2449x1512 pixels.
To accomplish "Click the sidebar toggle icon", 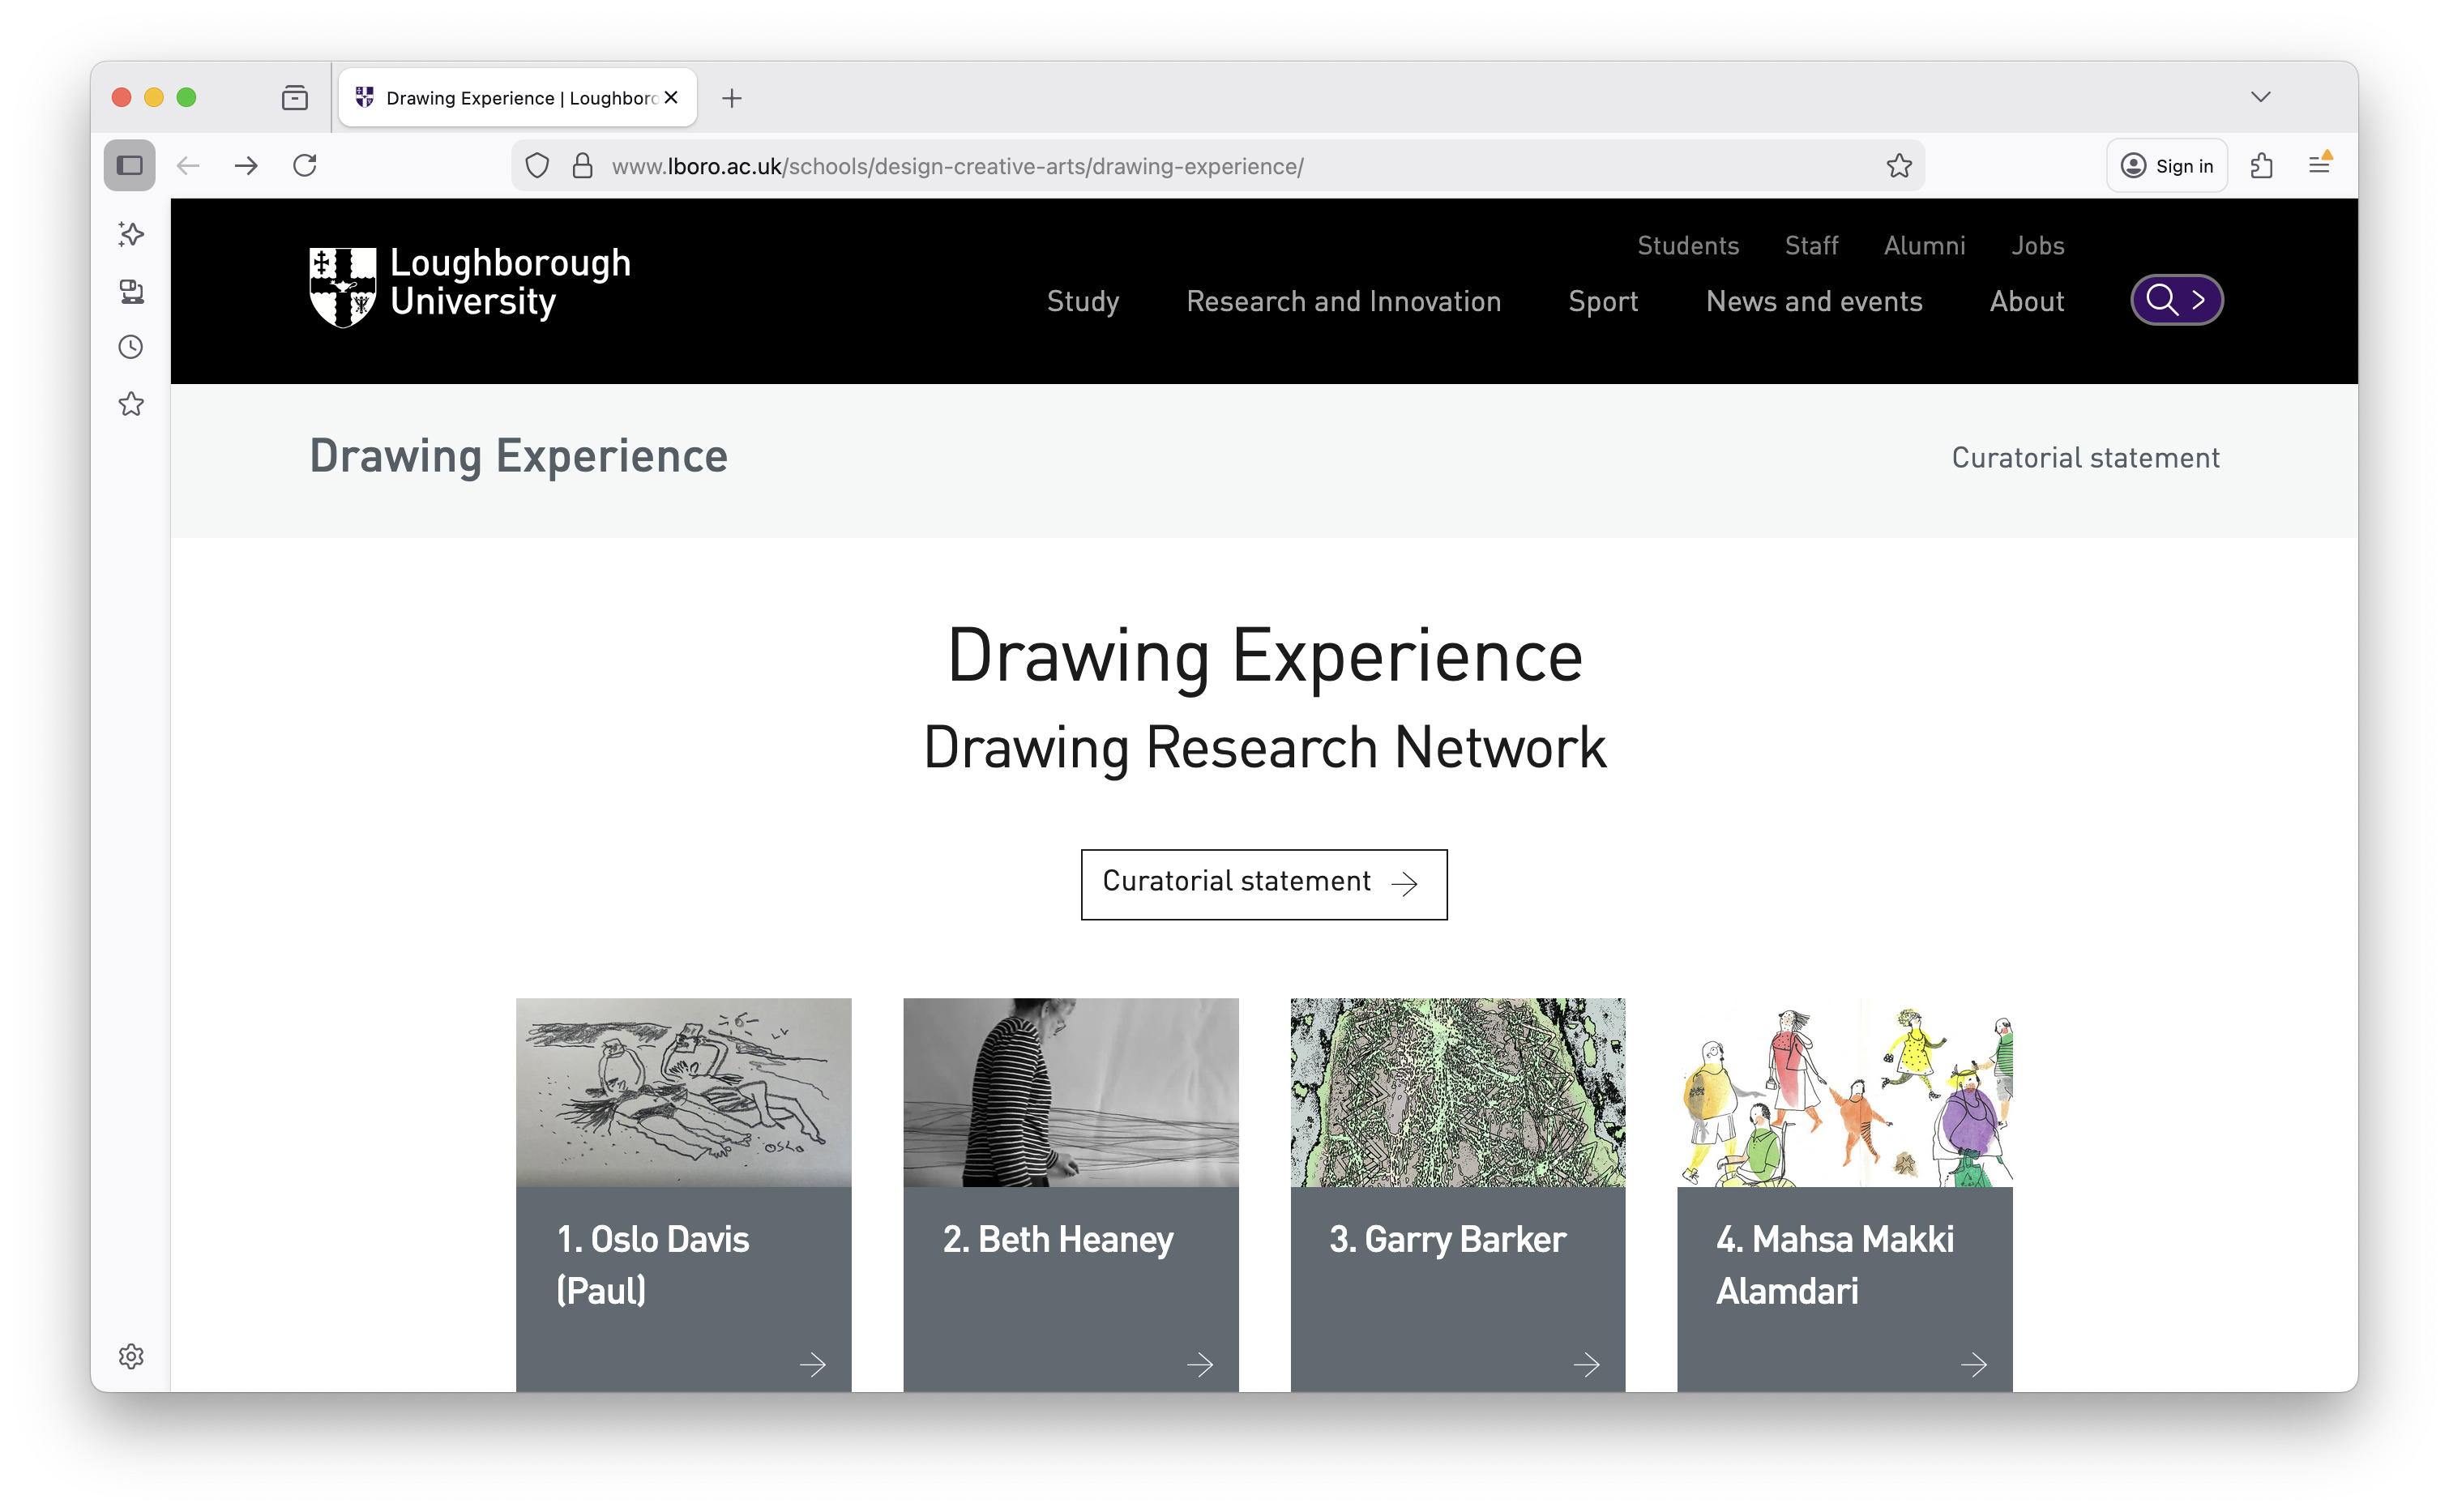I will pos(130,165).
